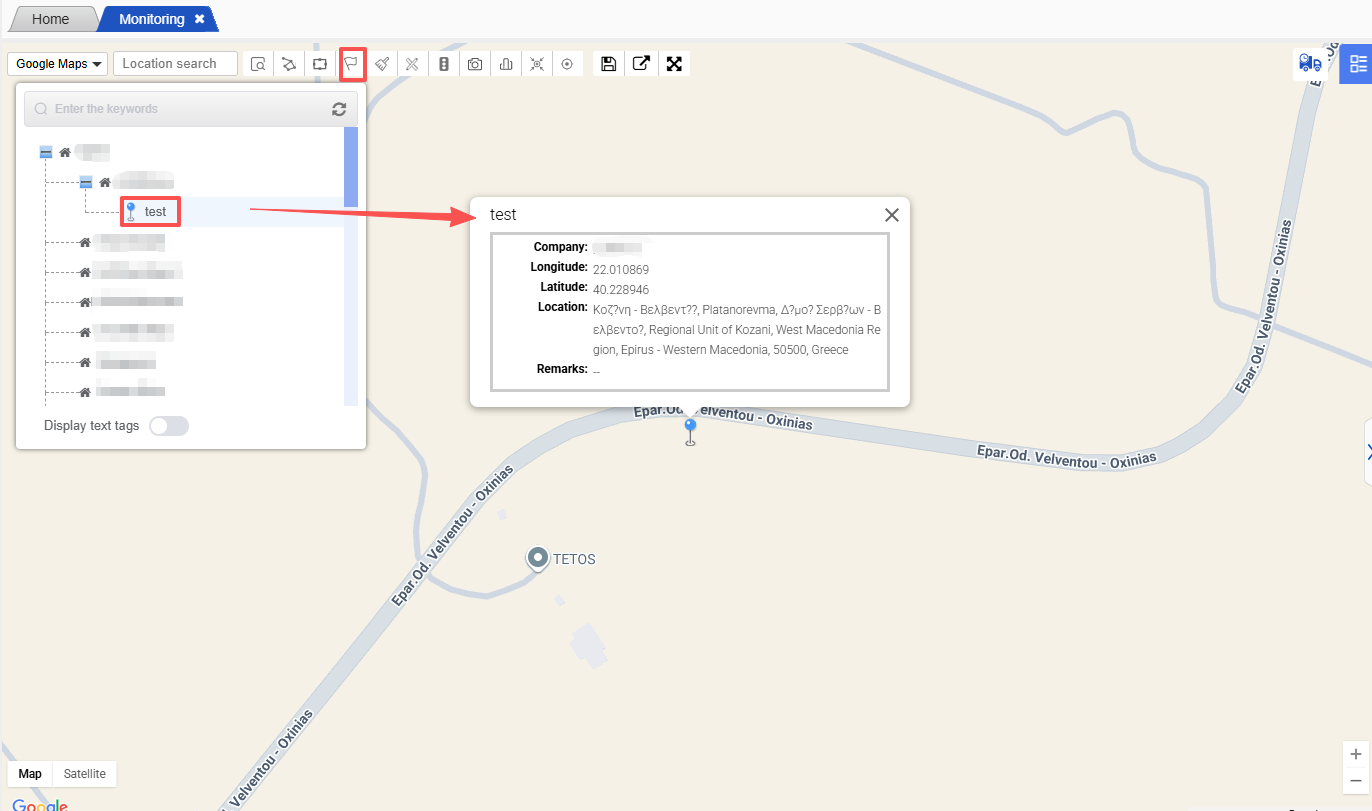Click the map zoom in plus button
The image size is (1372, 811).
(x=1355, y=754)
